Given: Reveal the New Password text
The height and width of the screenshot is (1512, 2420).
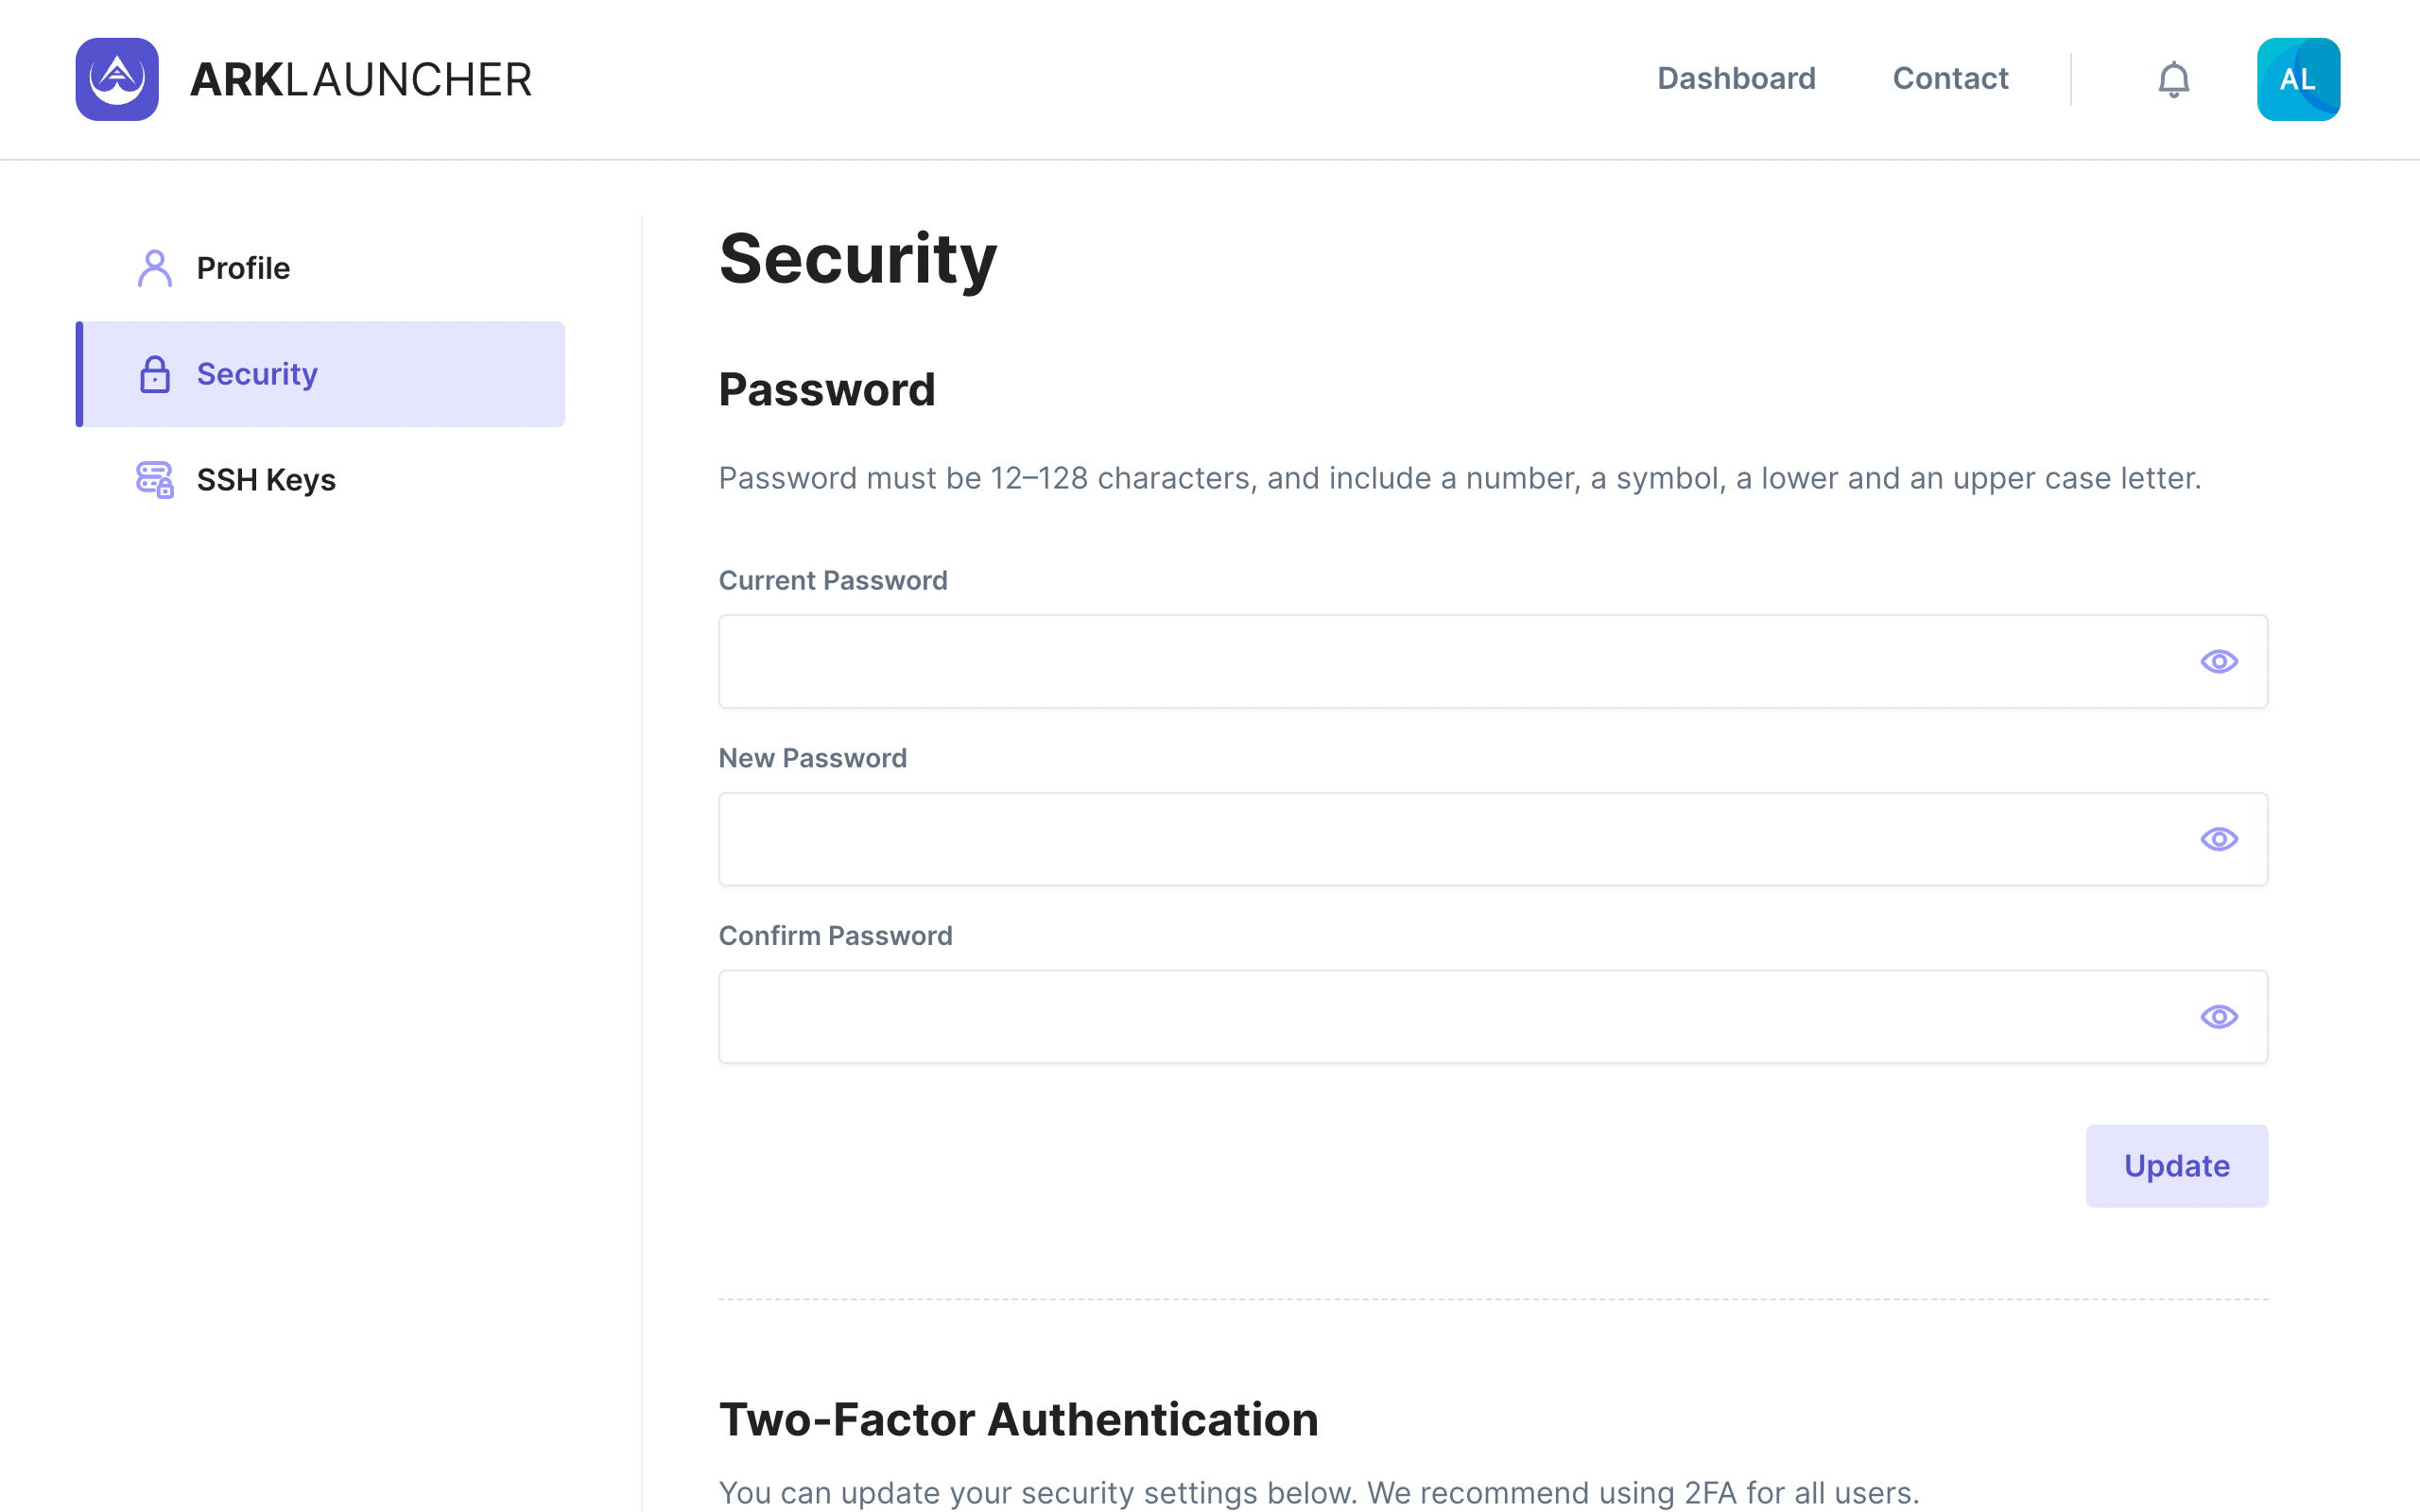Looking at the screenshot, I should (2218, 839).
